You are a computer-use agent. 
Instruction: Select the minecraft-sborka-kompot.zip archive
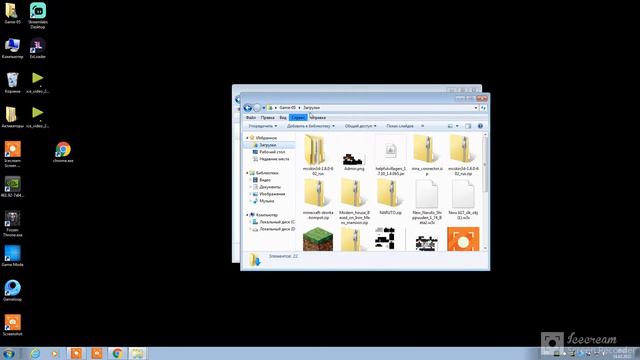pyautogui.click(x=318, y=200)
